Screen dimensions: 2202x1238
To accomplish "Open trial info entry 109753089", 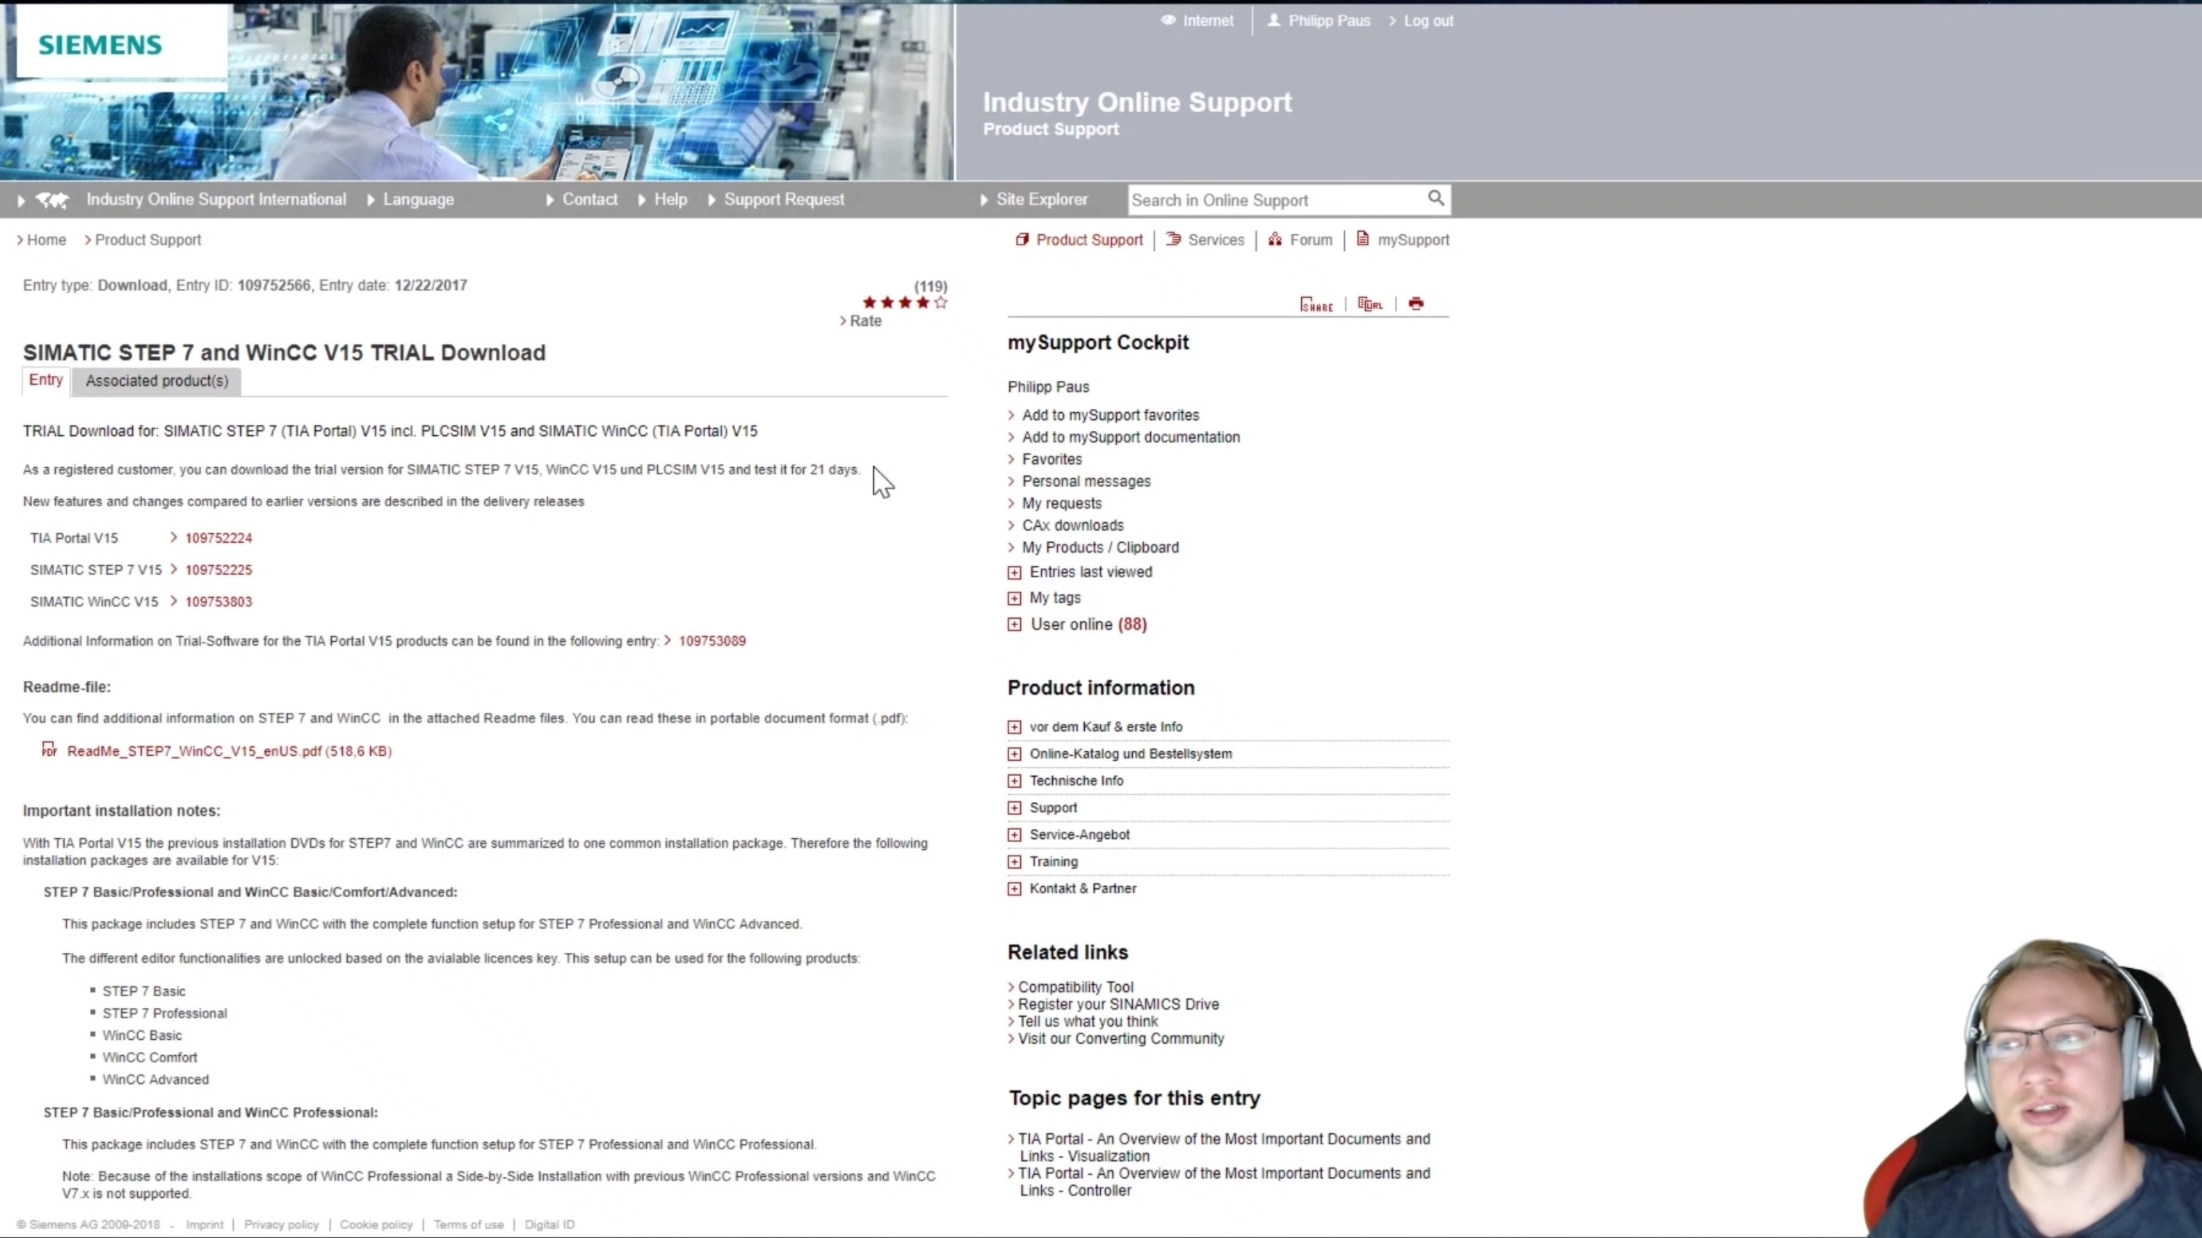I will [x=712, y=641].
